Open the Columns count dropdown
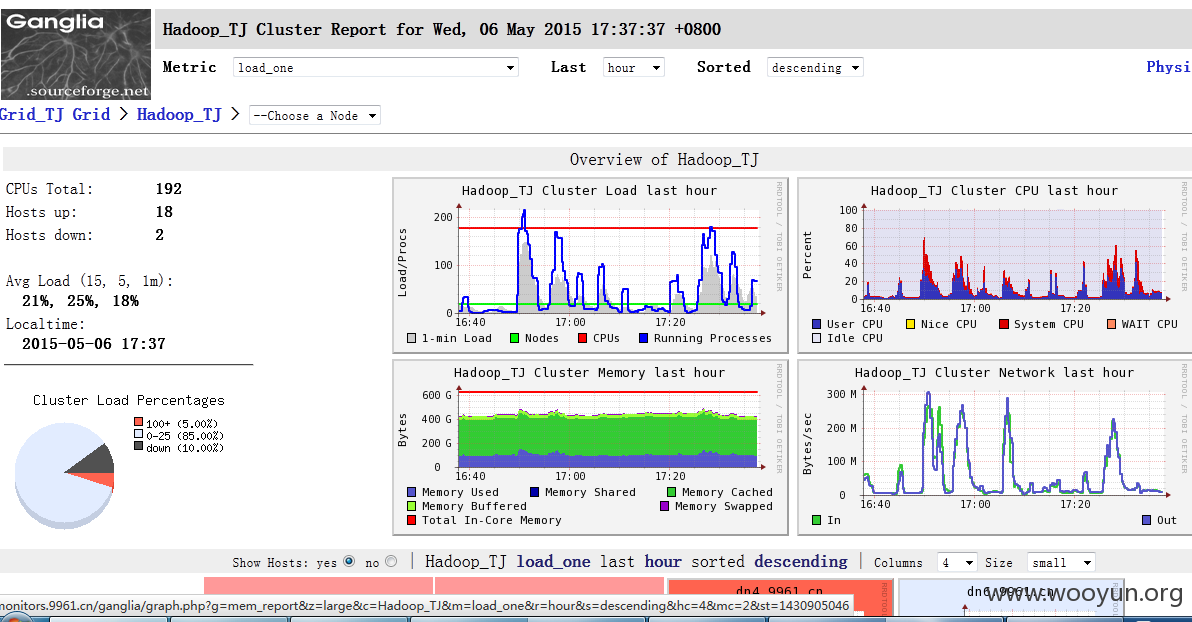The width and height of the screenshot is (1192, 622). click(957, 563)
